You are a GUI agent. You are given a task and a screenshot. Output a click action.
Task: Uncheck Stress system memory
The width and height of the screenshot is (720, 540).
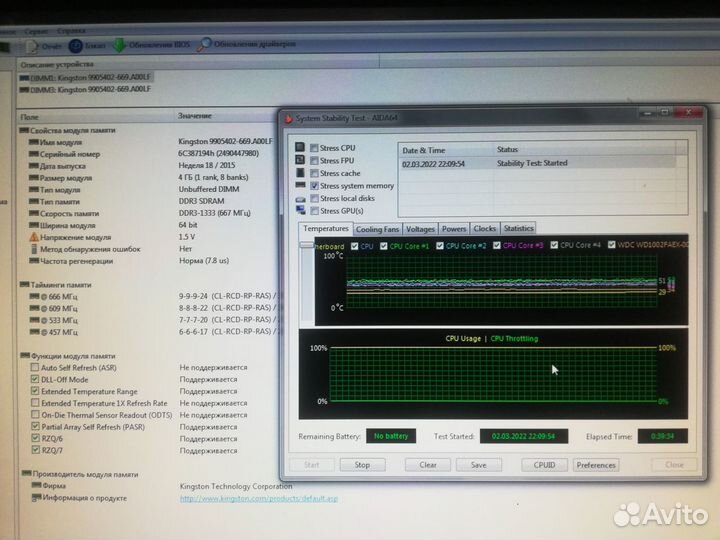(314, 186)
